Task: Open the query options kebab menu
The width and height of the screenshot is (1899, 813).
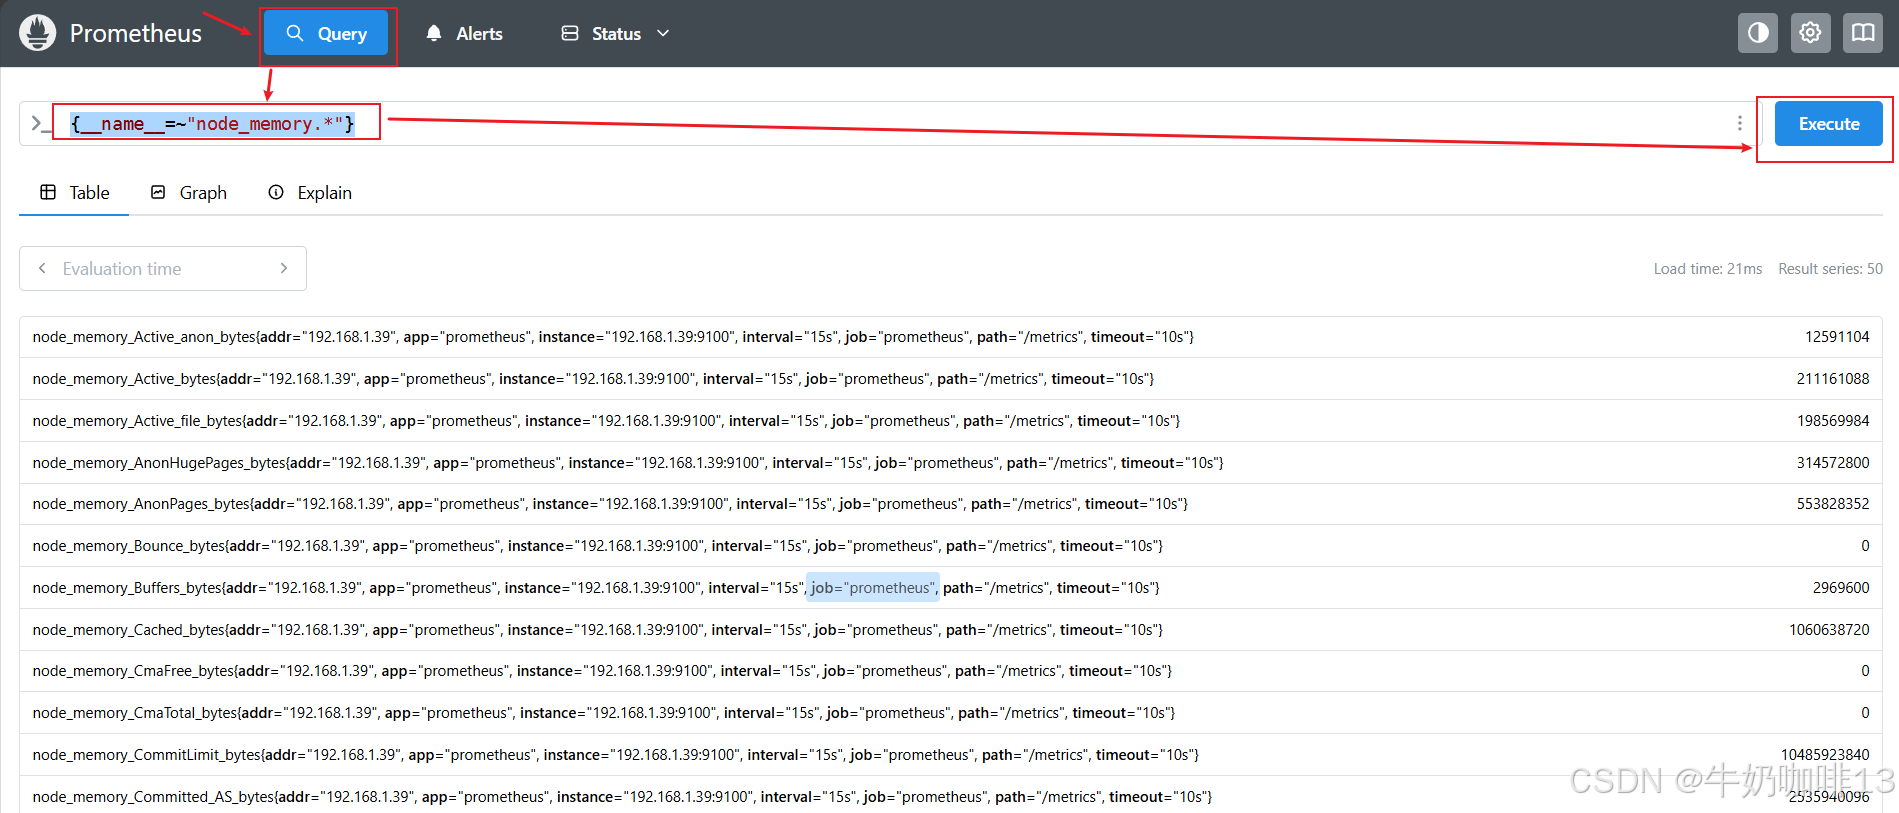Action: coord(1740,123)
